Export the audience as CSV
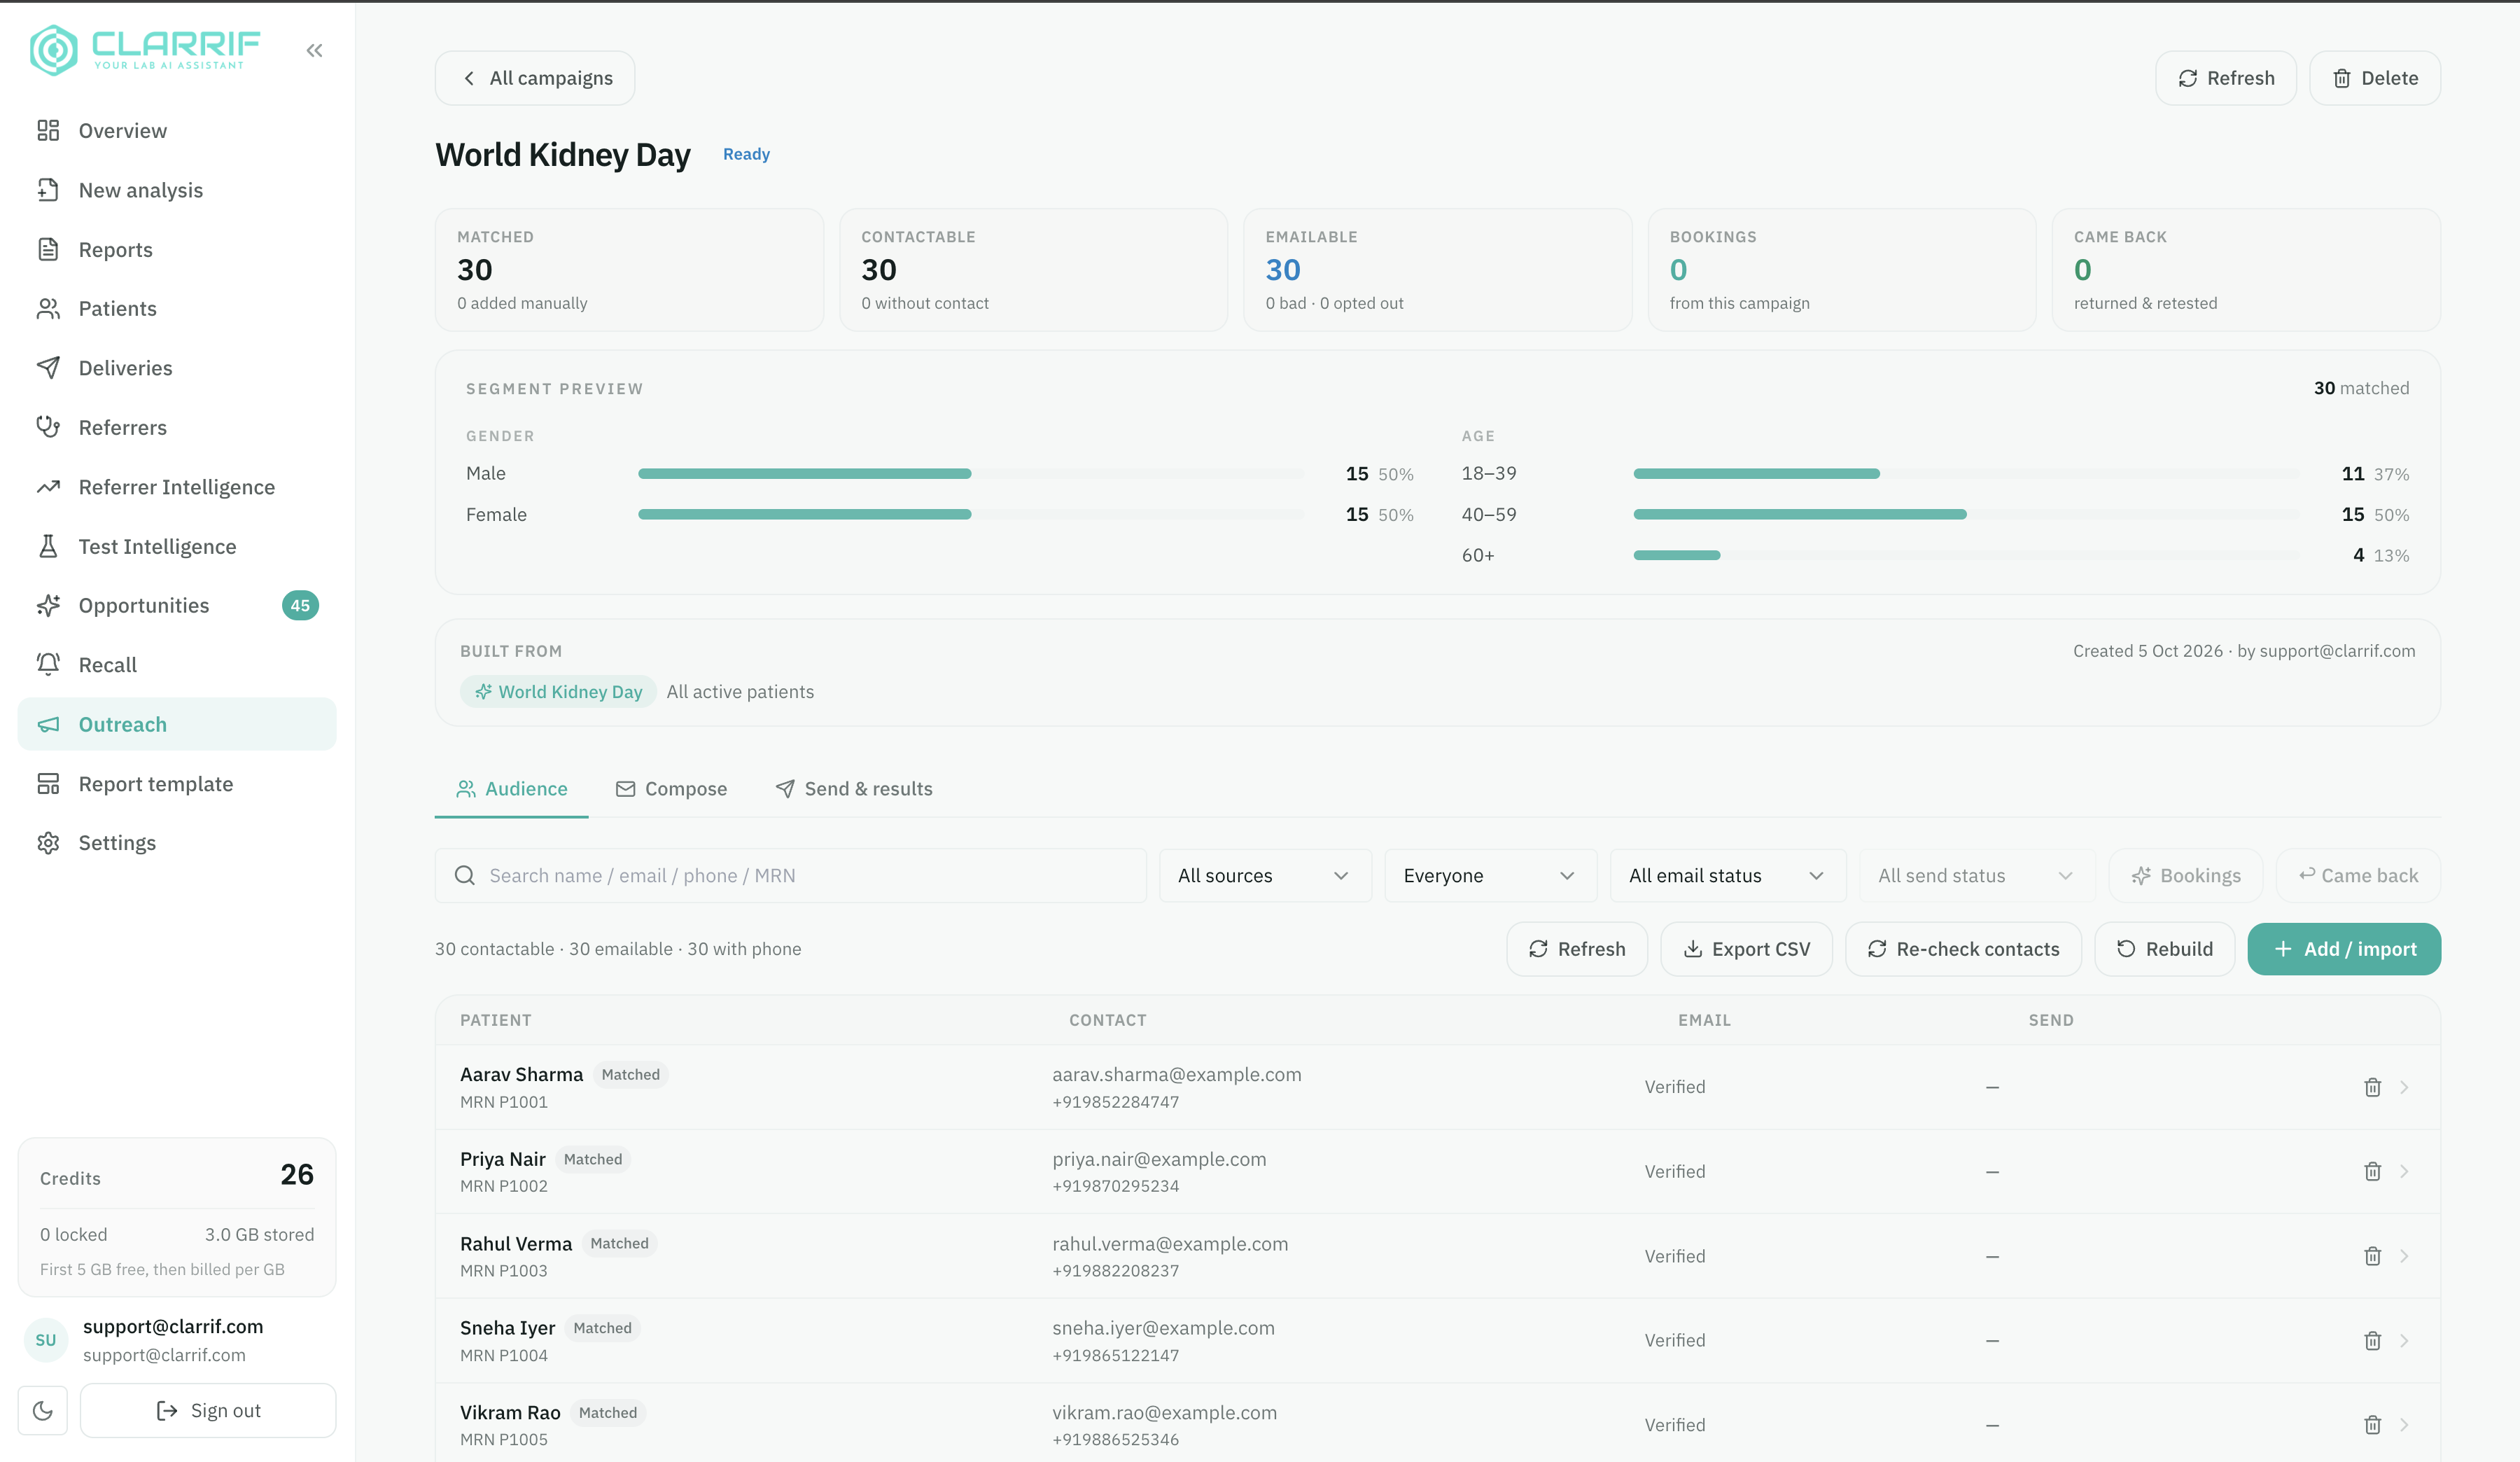Image resolution: width=2520 pixels, height=1462 pixels. (1746, 949)
